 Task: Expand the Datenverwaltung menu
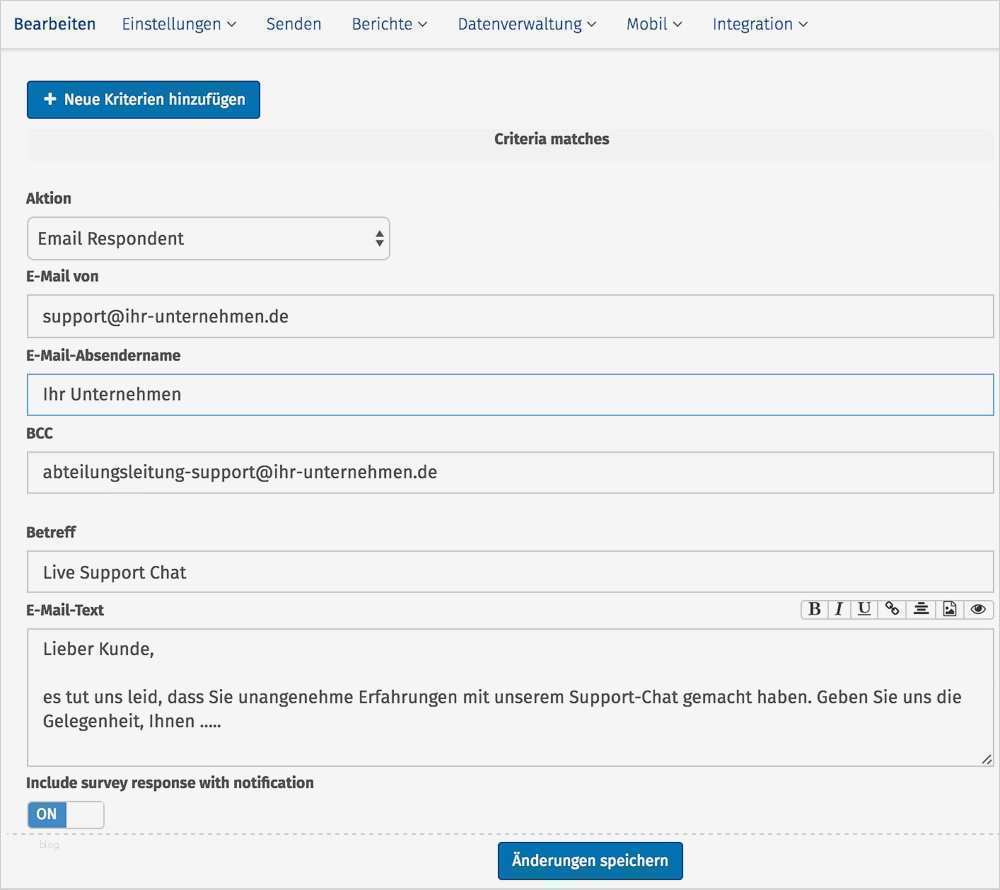(x=527, y=23)
